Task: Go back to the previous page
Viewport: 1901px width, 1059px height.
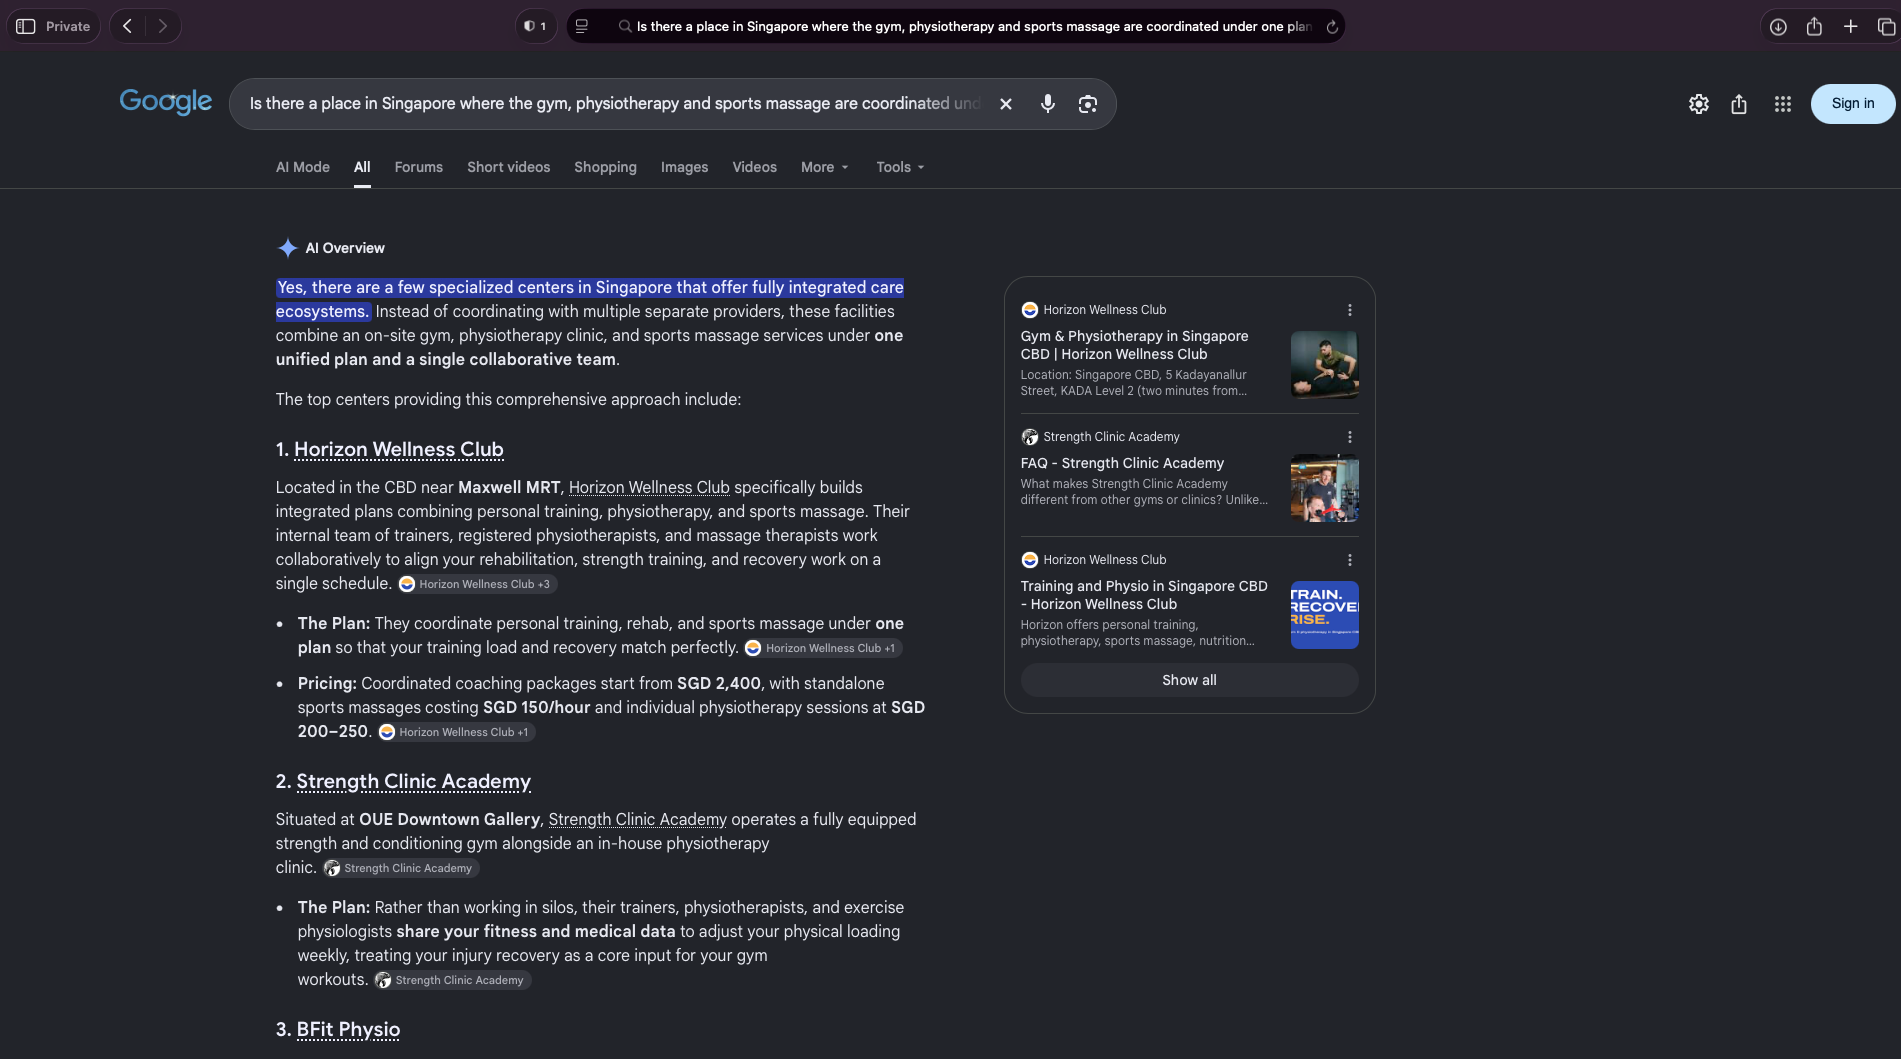Action: pos(127,26)
